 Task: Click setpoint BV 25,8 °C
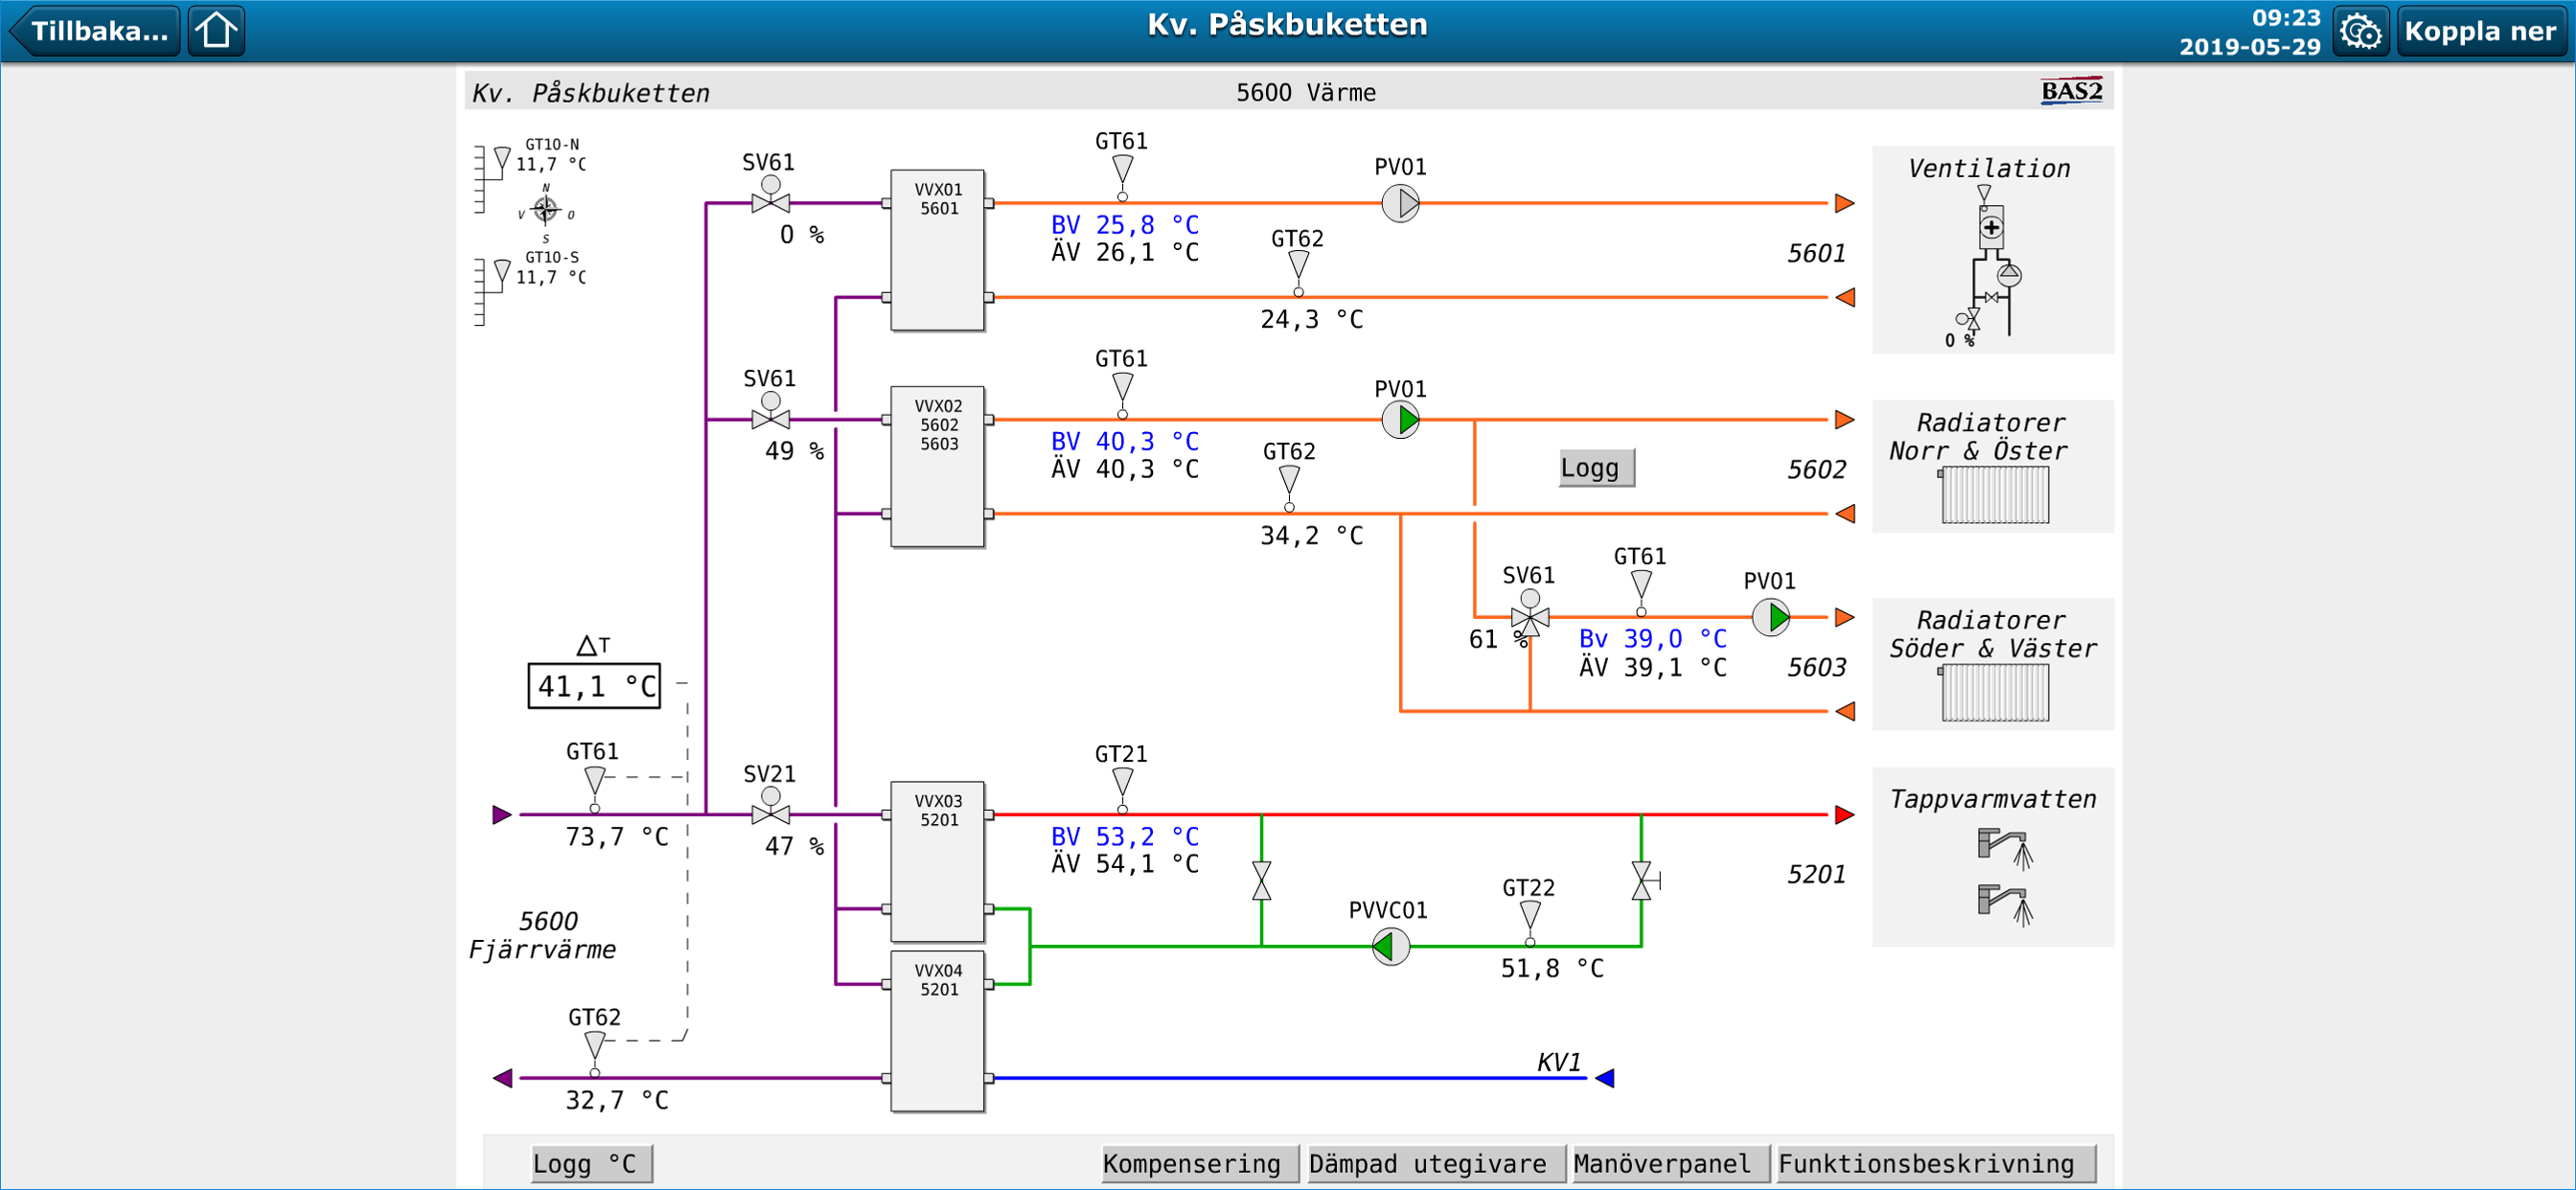point(1125,225)
